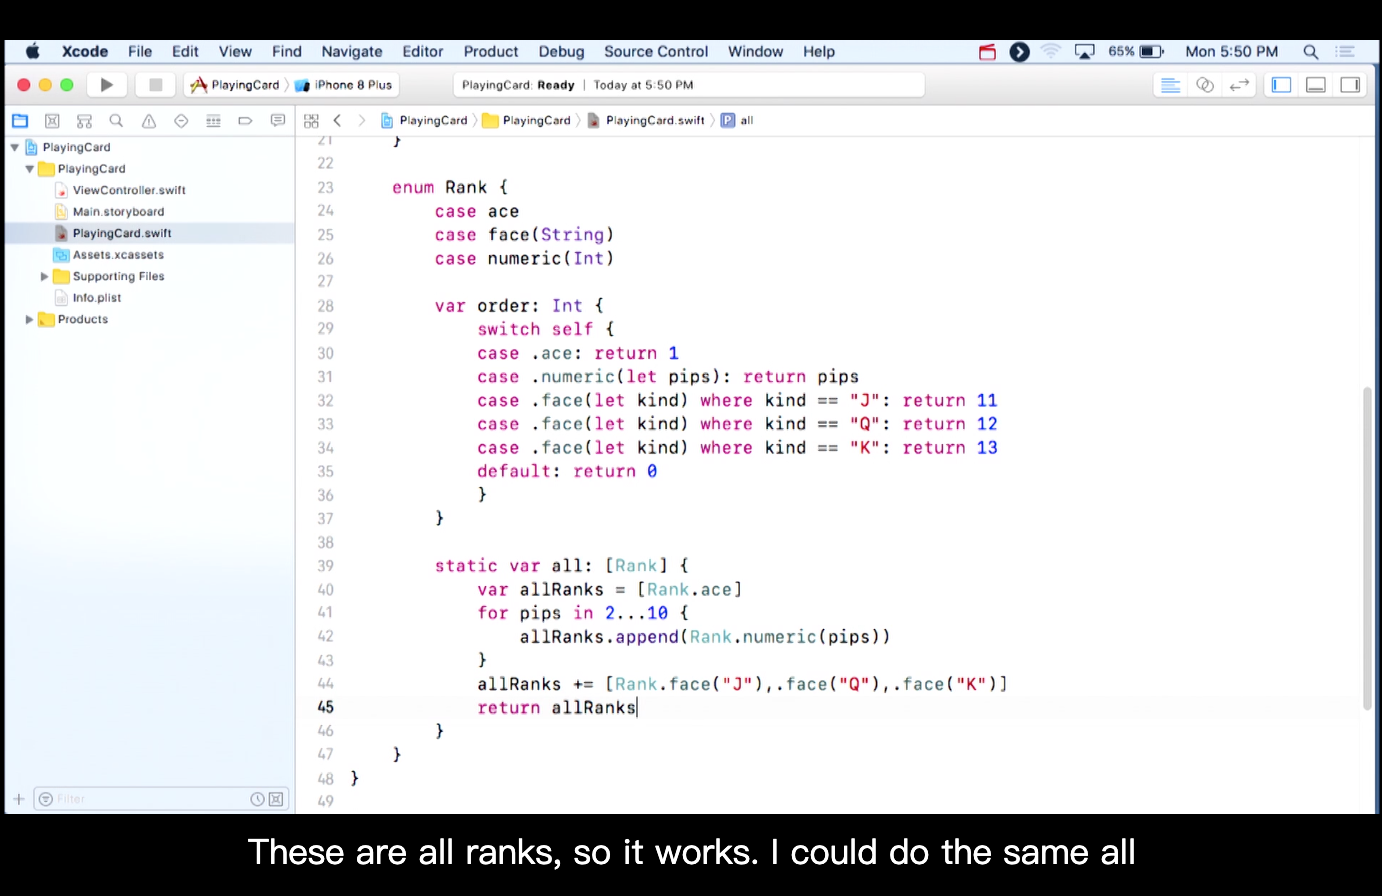Image resolution: width=1382 pixels, height=896 pixels.
Task: Click 'default: return 0' in the code
Action: pyautogui.click(x=567, y=472)
